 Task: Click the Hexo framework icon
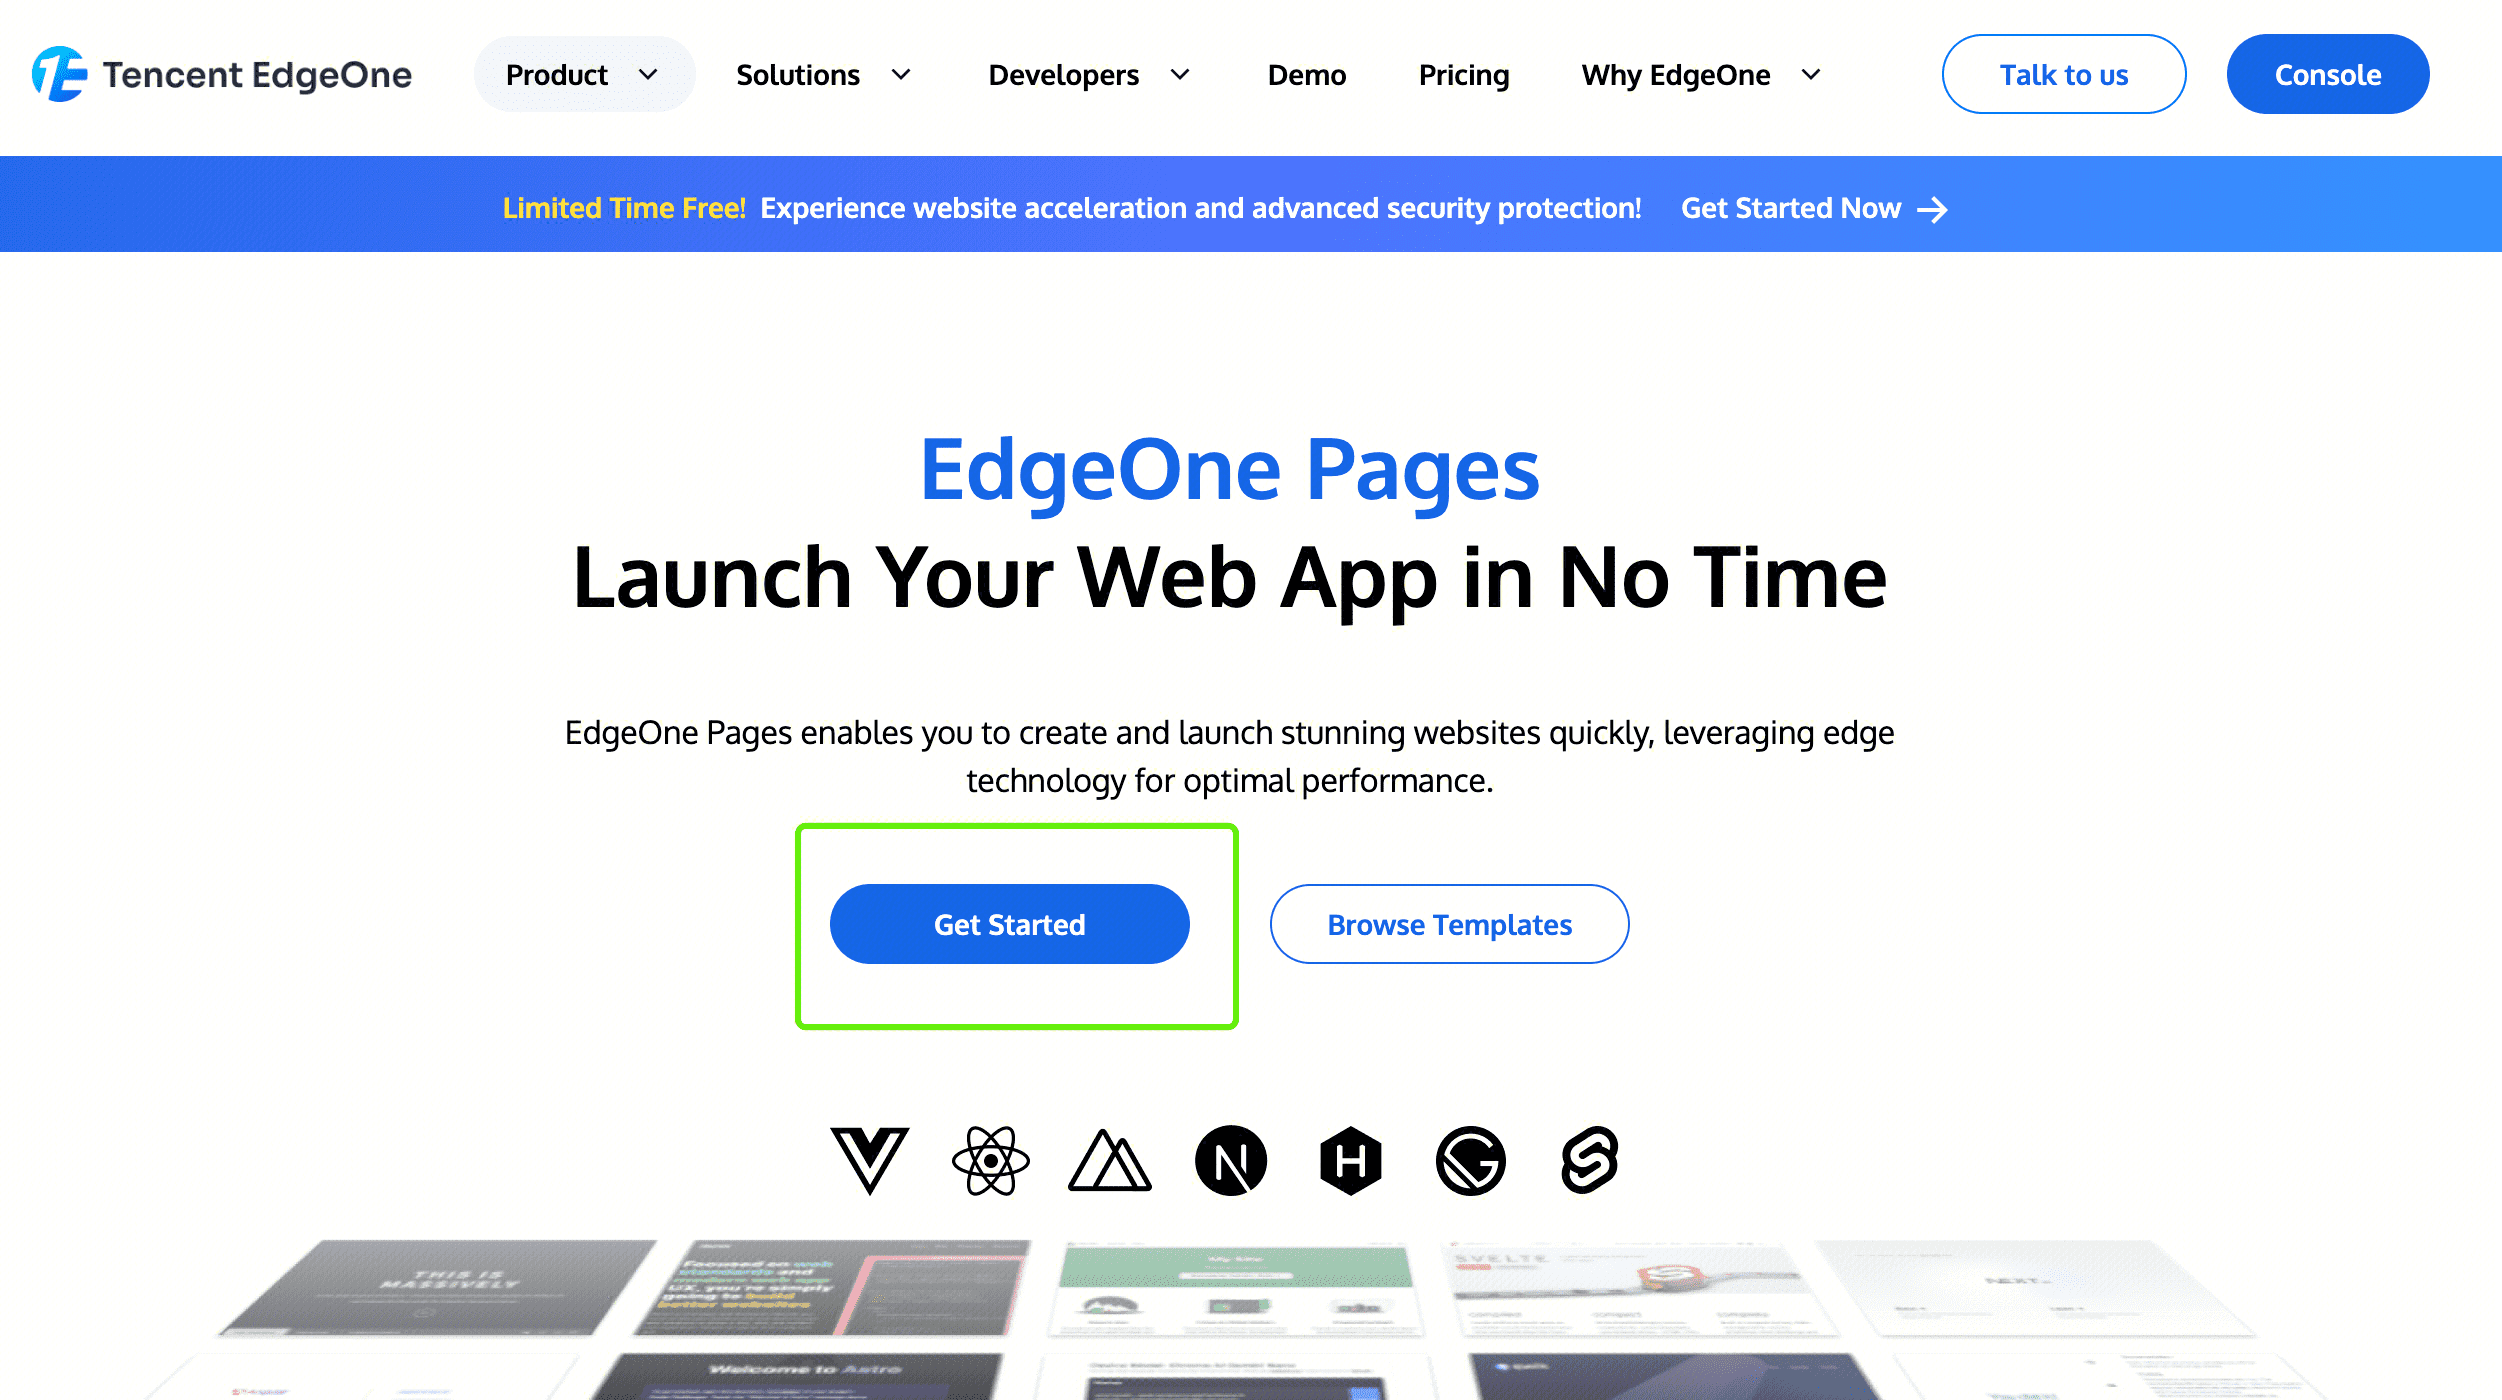point(1349,1160)
